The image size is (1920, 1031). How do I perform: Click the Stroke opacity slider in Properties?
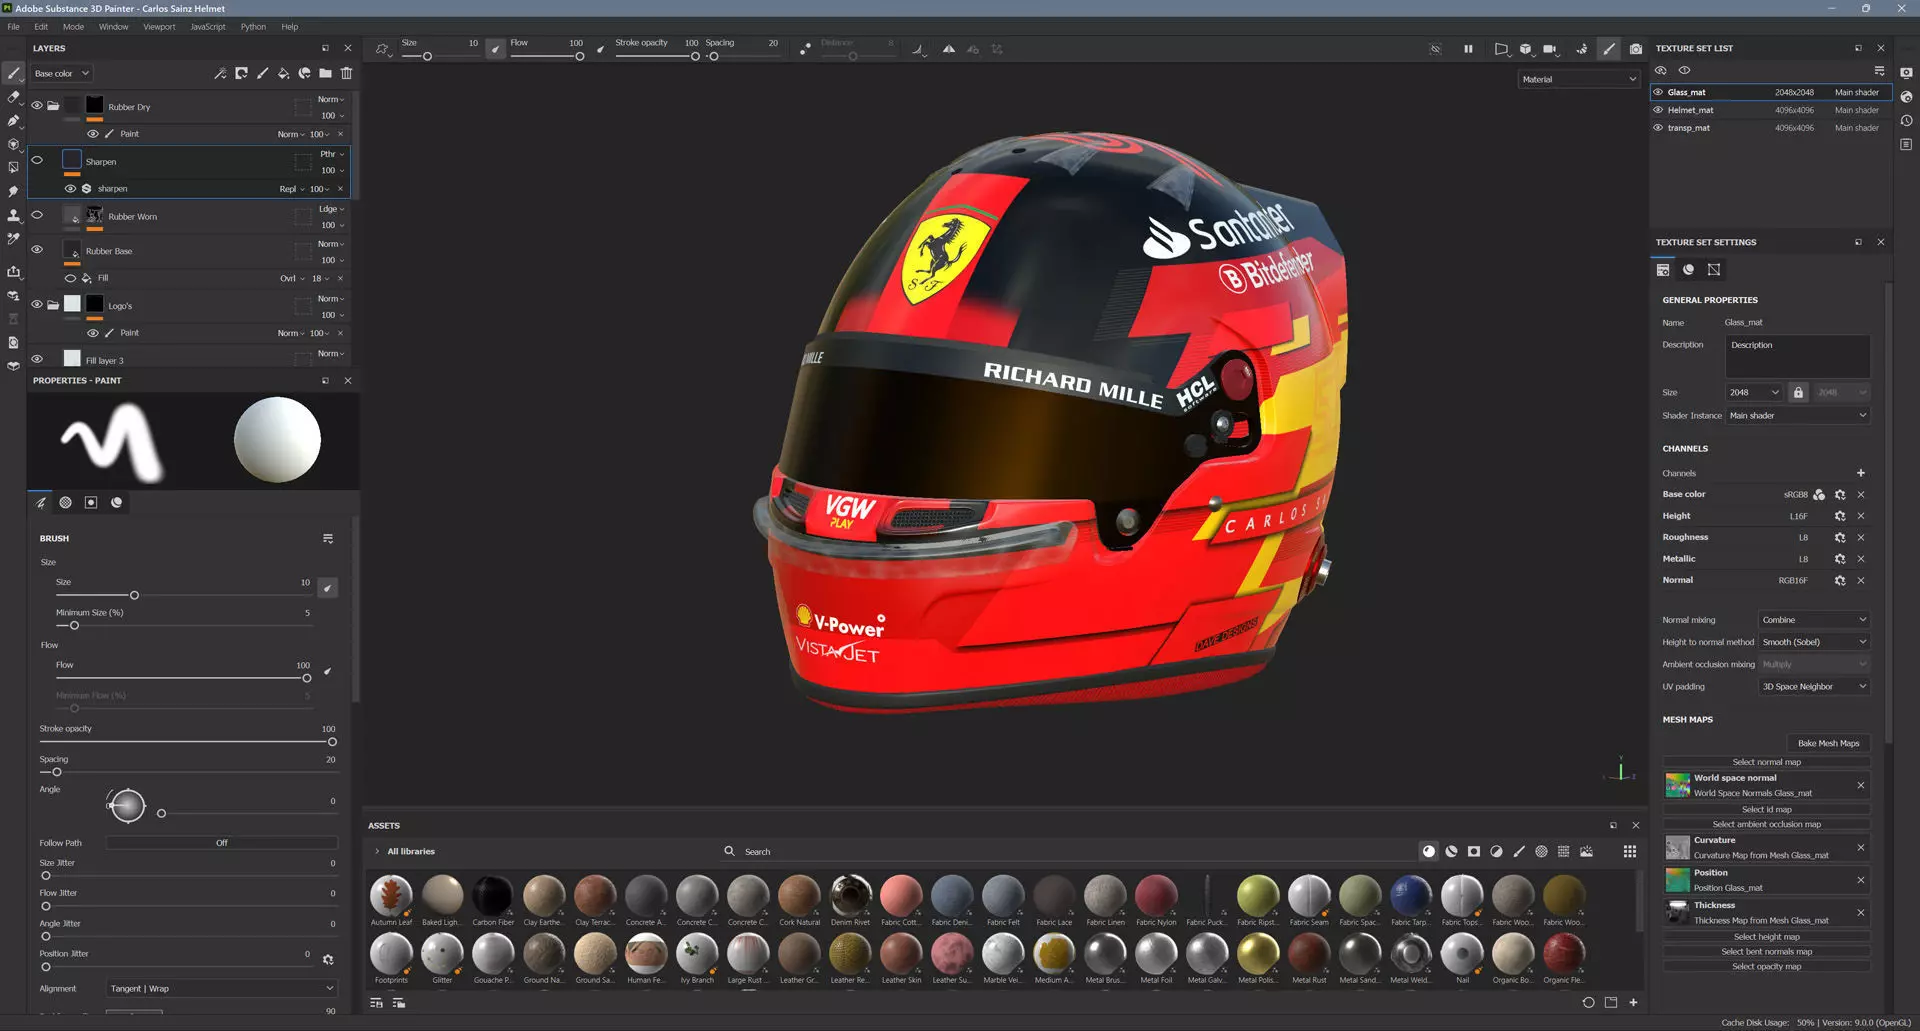187,742
